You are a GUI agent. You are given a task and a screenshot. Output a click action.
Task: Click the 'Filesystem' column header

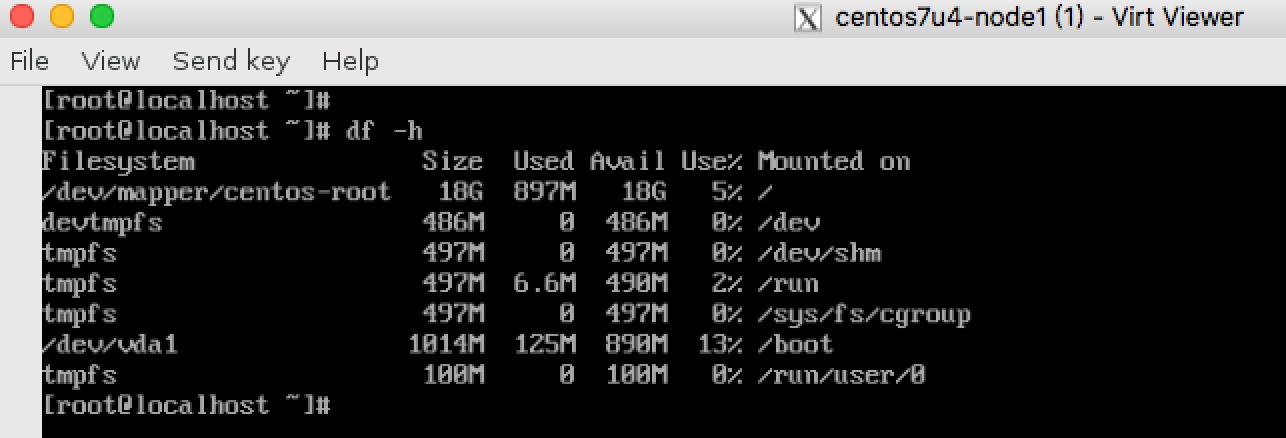[118, 162]
